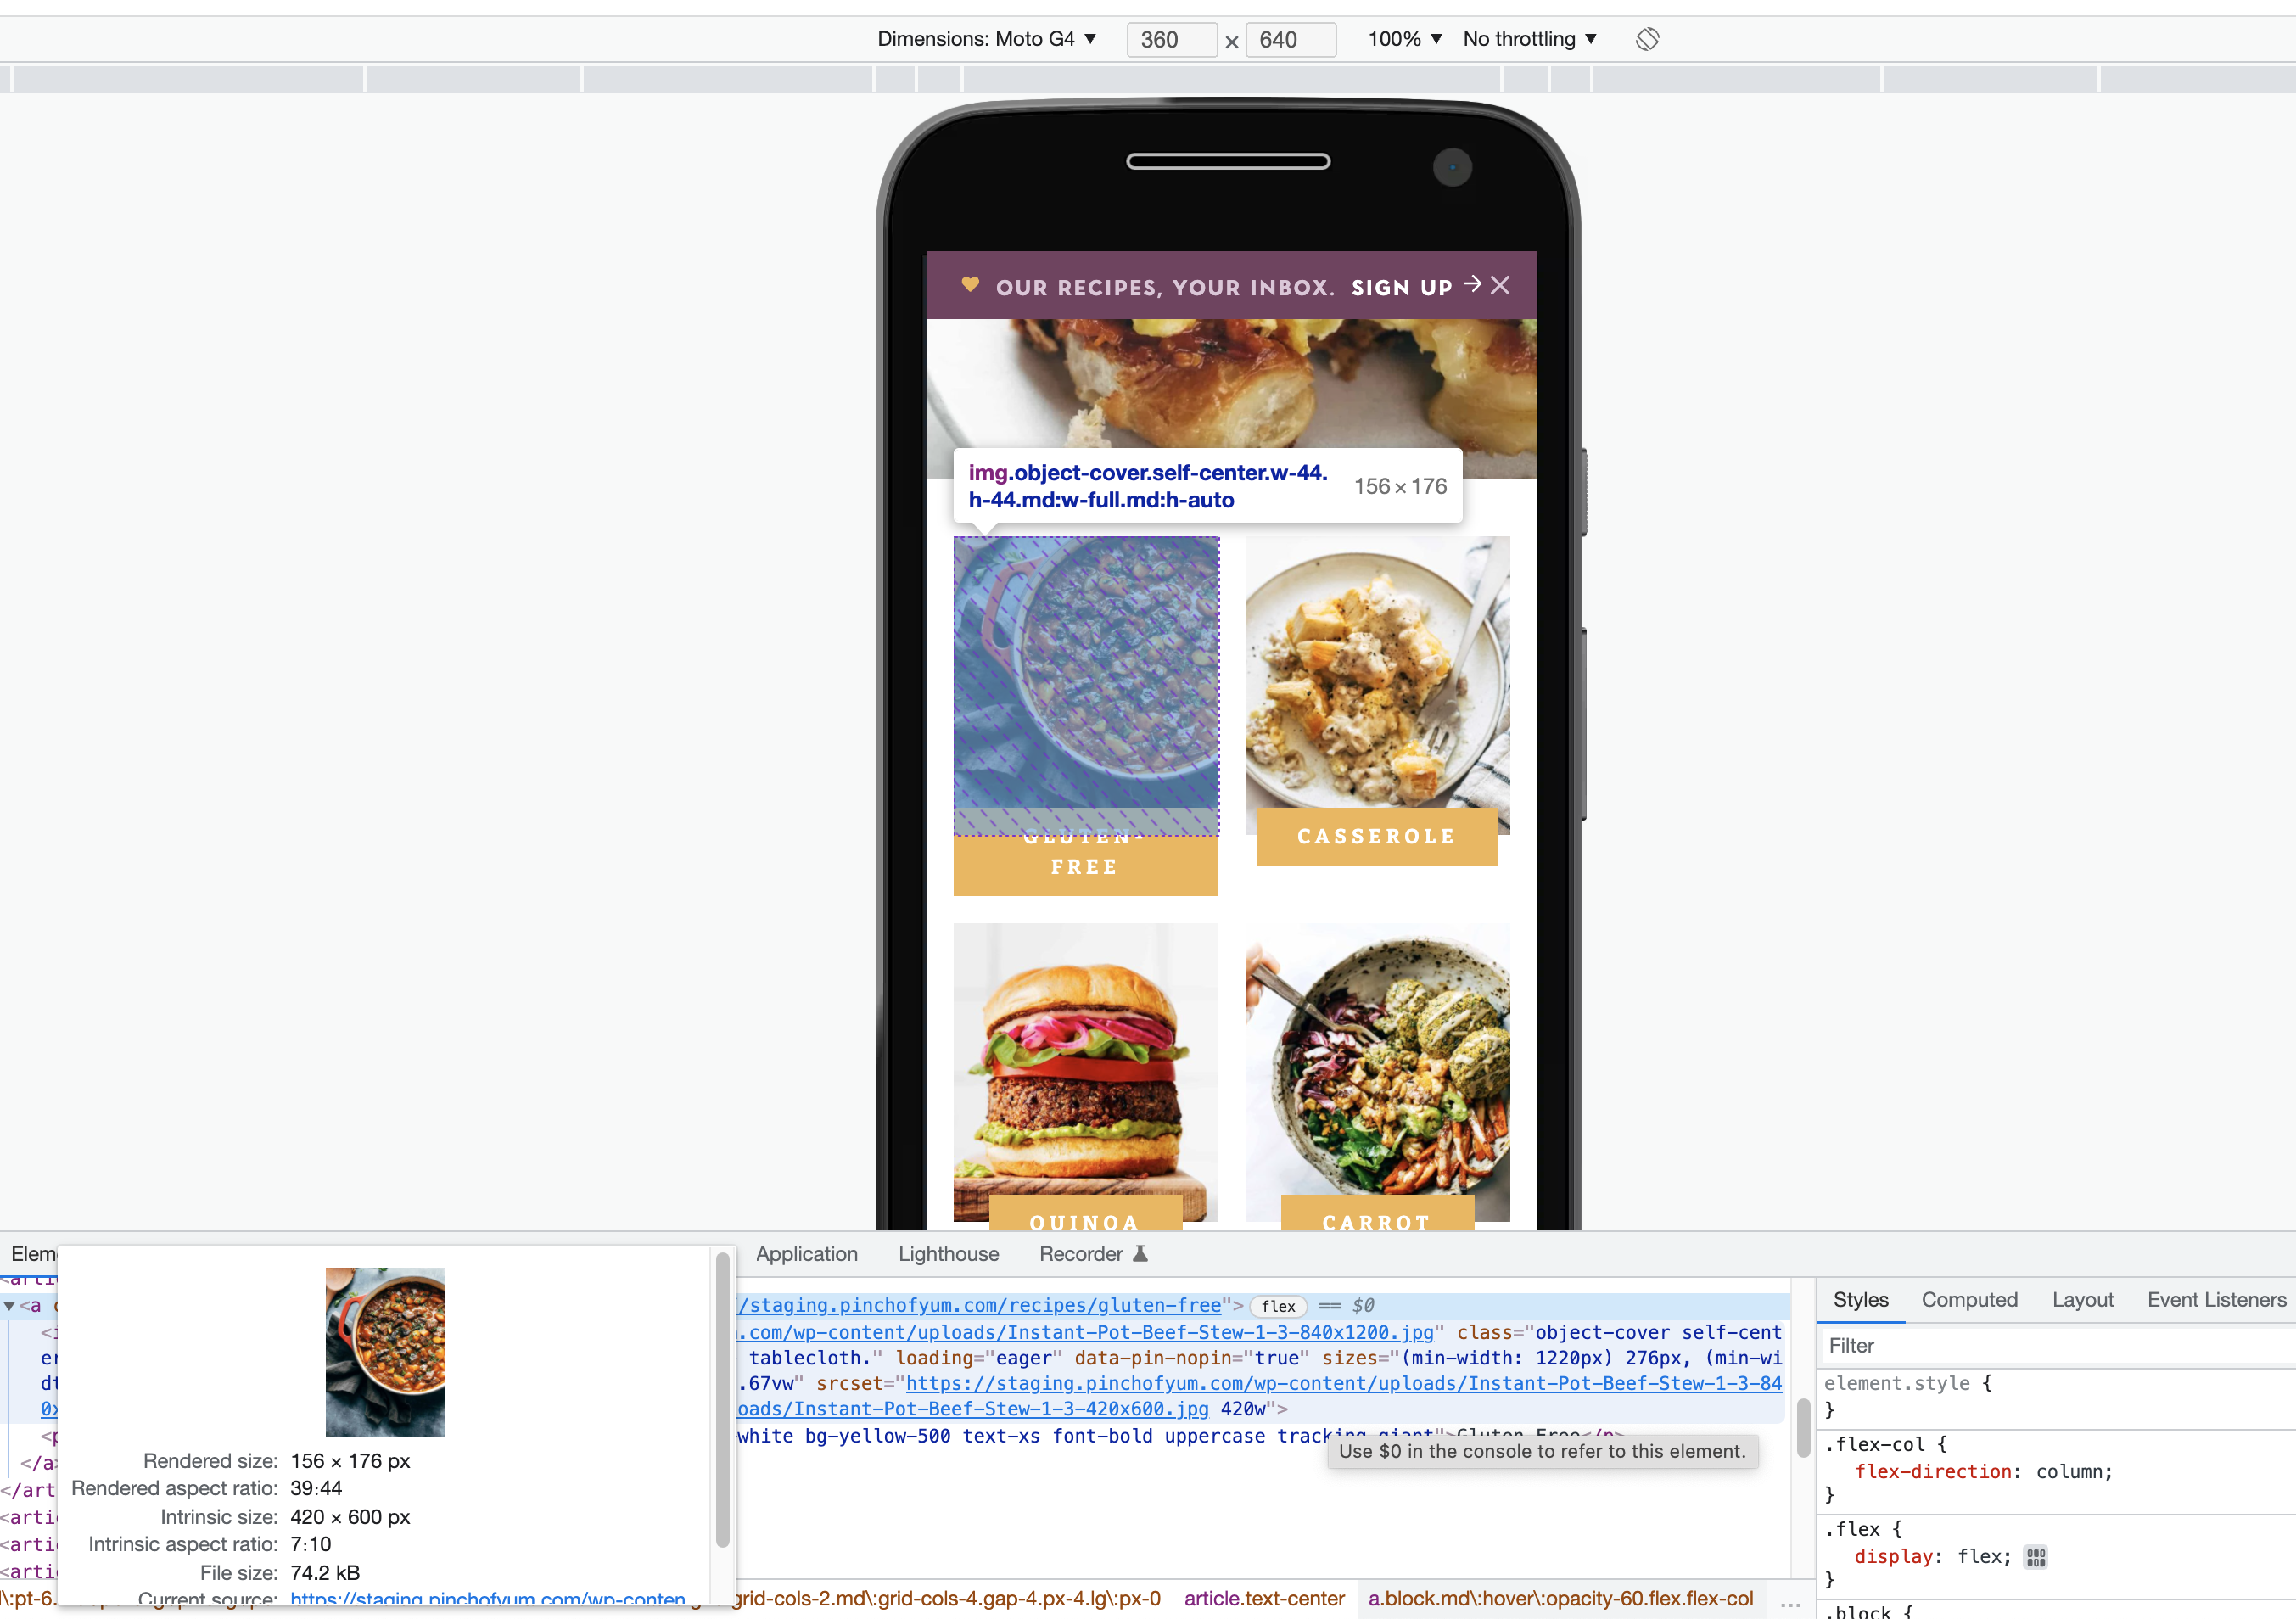
Task: Open the No throttling dropdown
Action: pyautogui.click(x=1529, y=39)
